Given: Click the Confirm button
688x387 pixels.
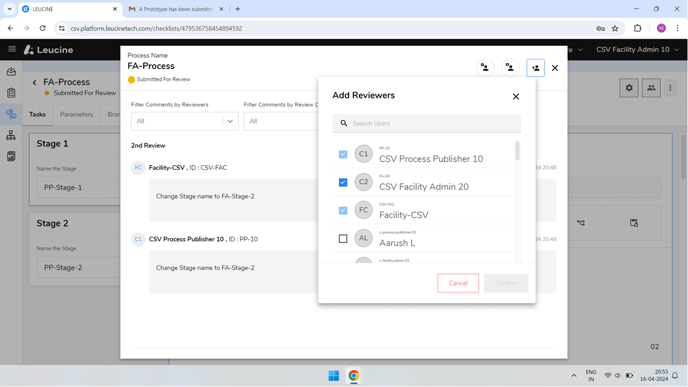Looking at the screenshot, I should coord(506,283).
